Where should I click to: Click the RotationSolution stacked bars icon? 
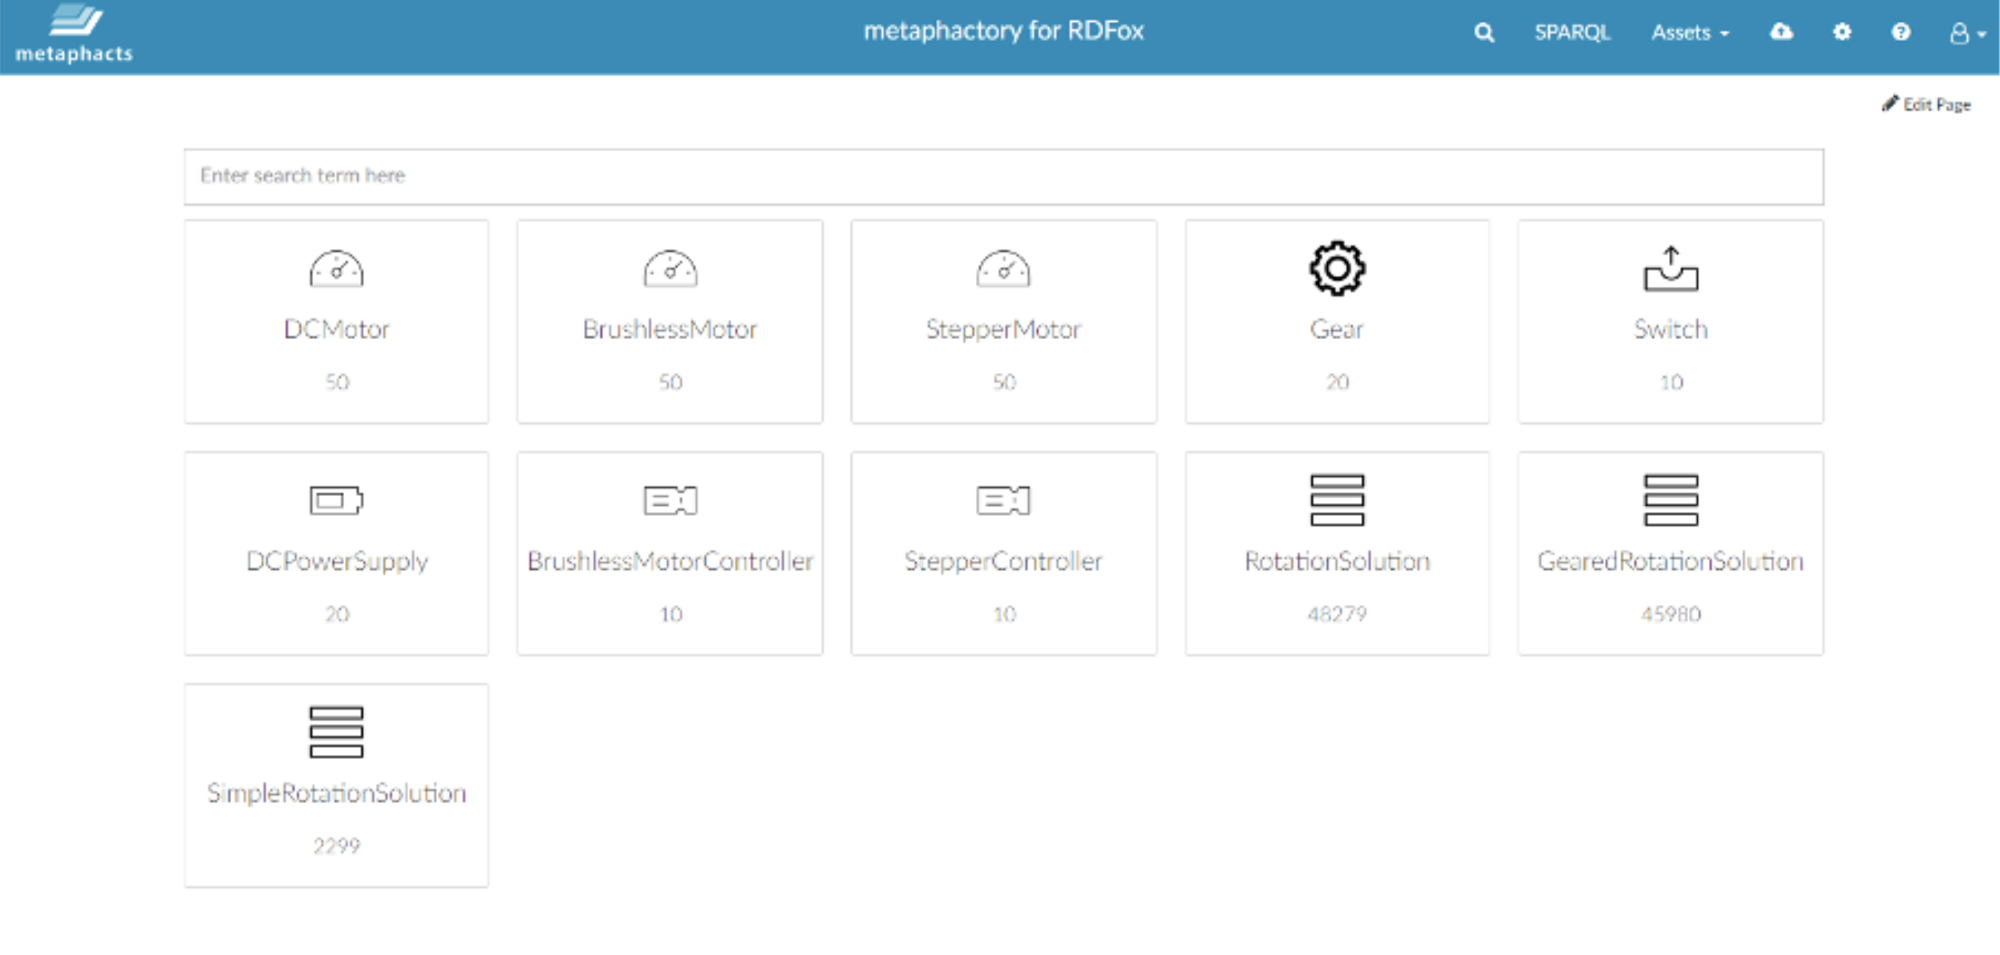click(x=1337, y=500)
